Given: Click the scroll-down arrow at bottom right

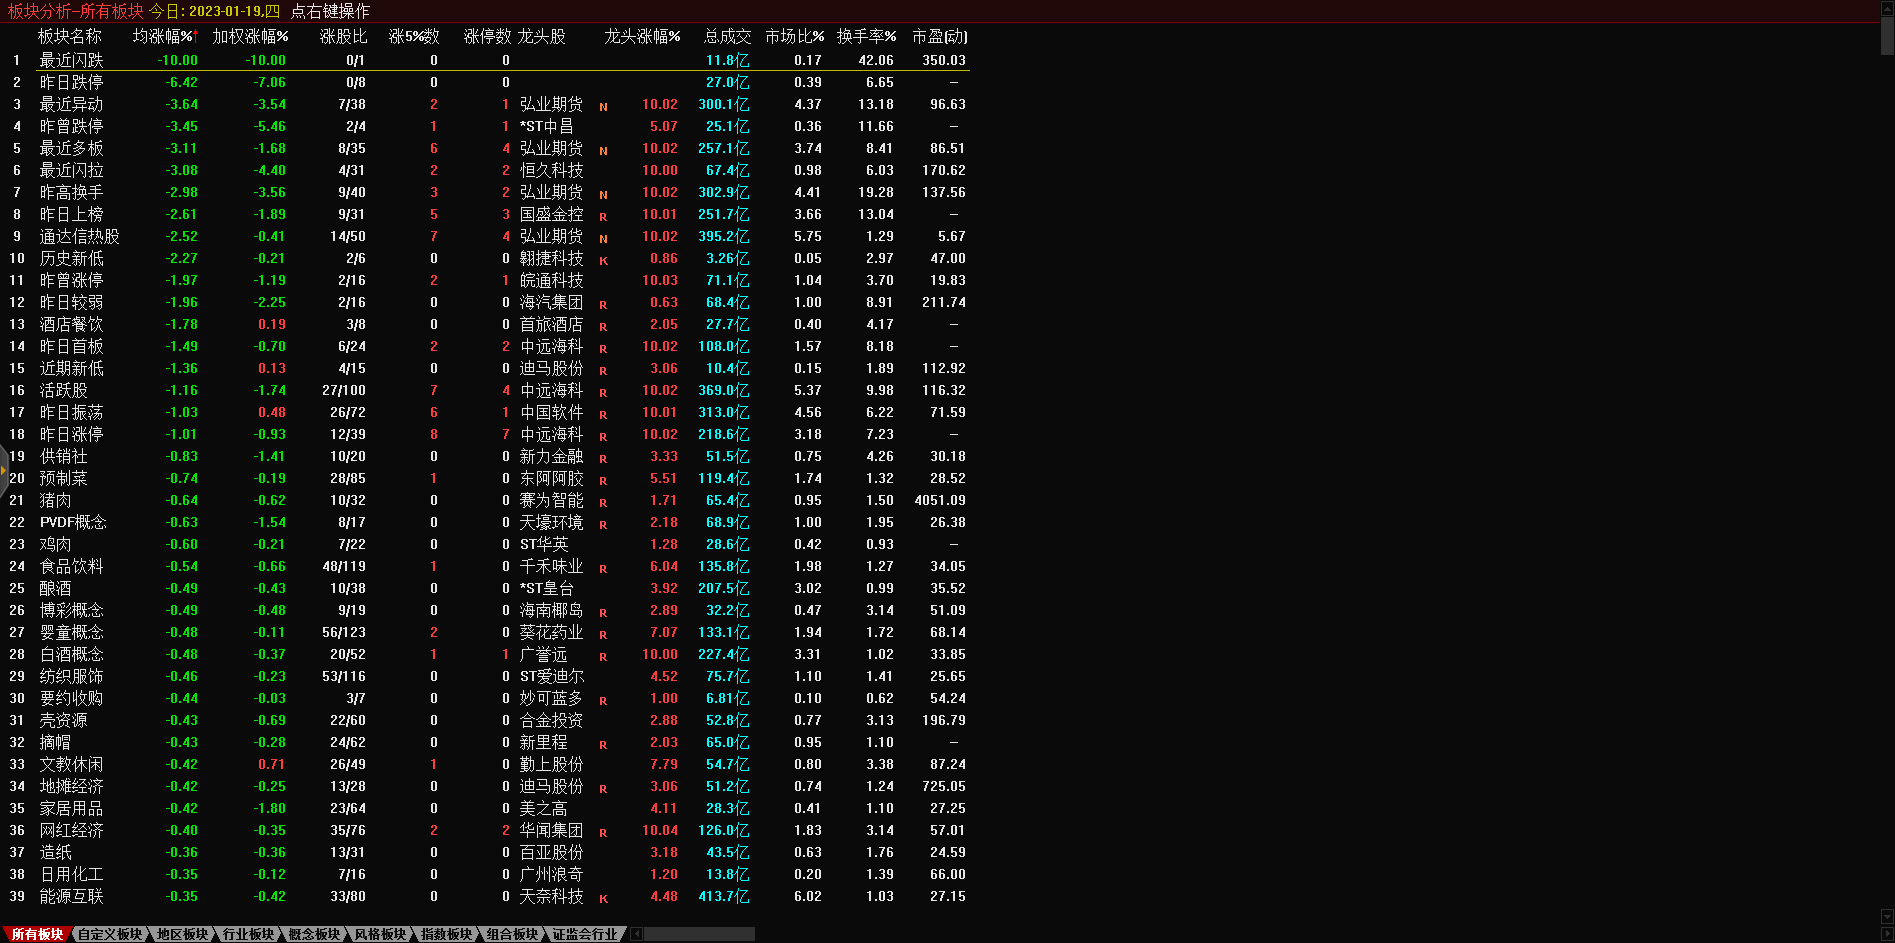Looking at the screenshot, I should tap(1887, 917).
